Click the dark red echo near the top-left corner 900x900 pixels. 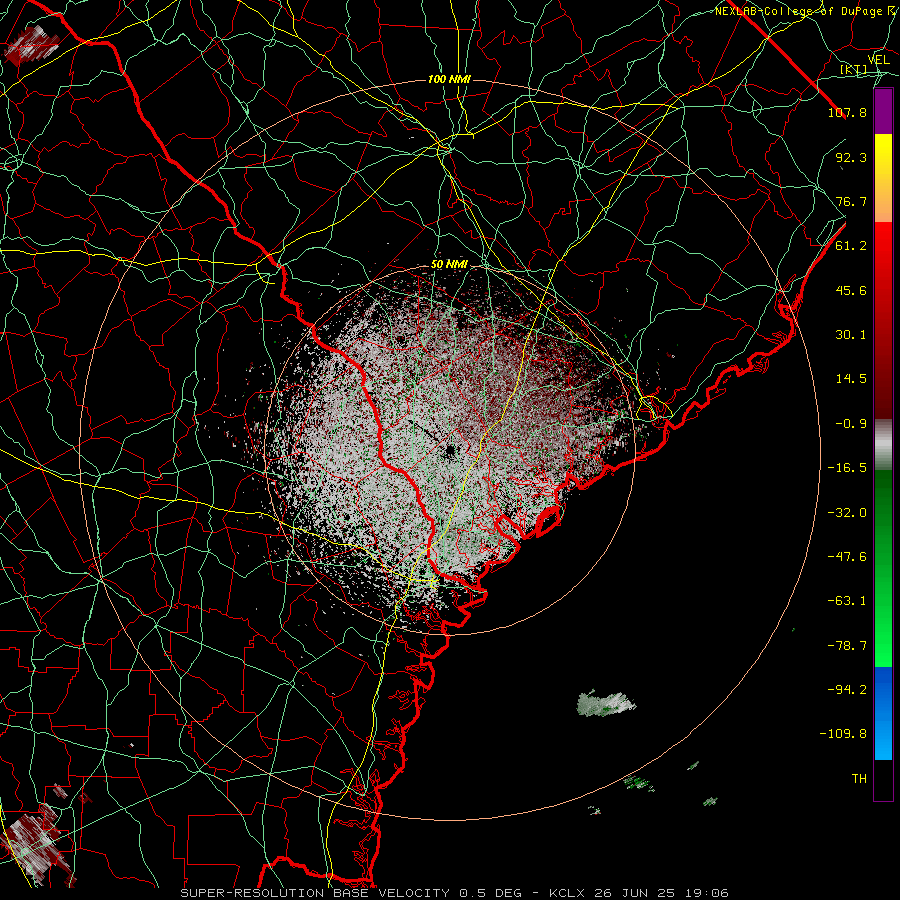(31, 45)
